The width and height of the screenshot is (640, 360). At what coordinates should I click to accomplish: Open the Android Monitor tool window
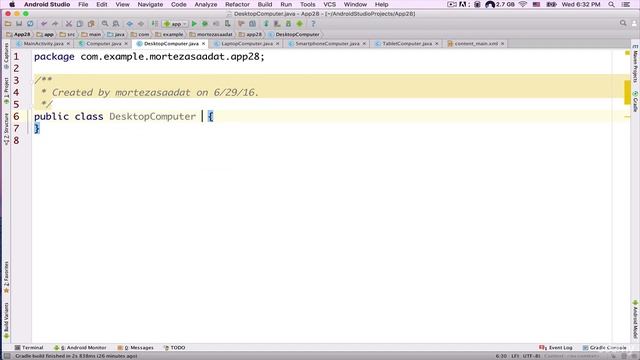pyautogui.click(x=80, y=348)
